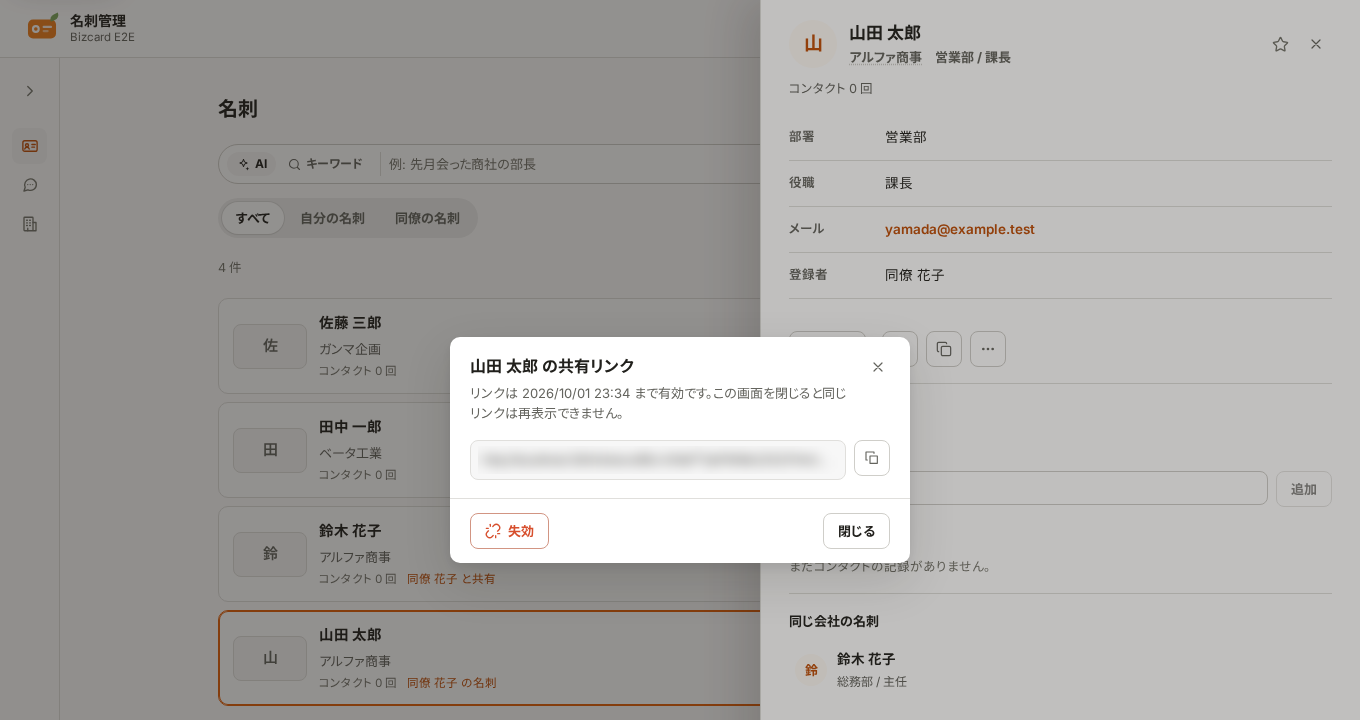Click the 佐 avatar in the card list
The image size is (1360, 720).
[x=270, y=346]
